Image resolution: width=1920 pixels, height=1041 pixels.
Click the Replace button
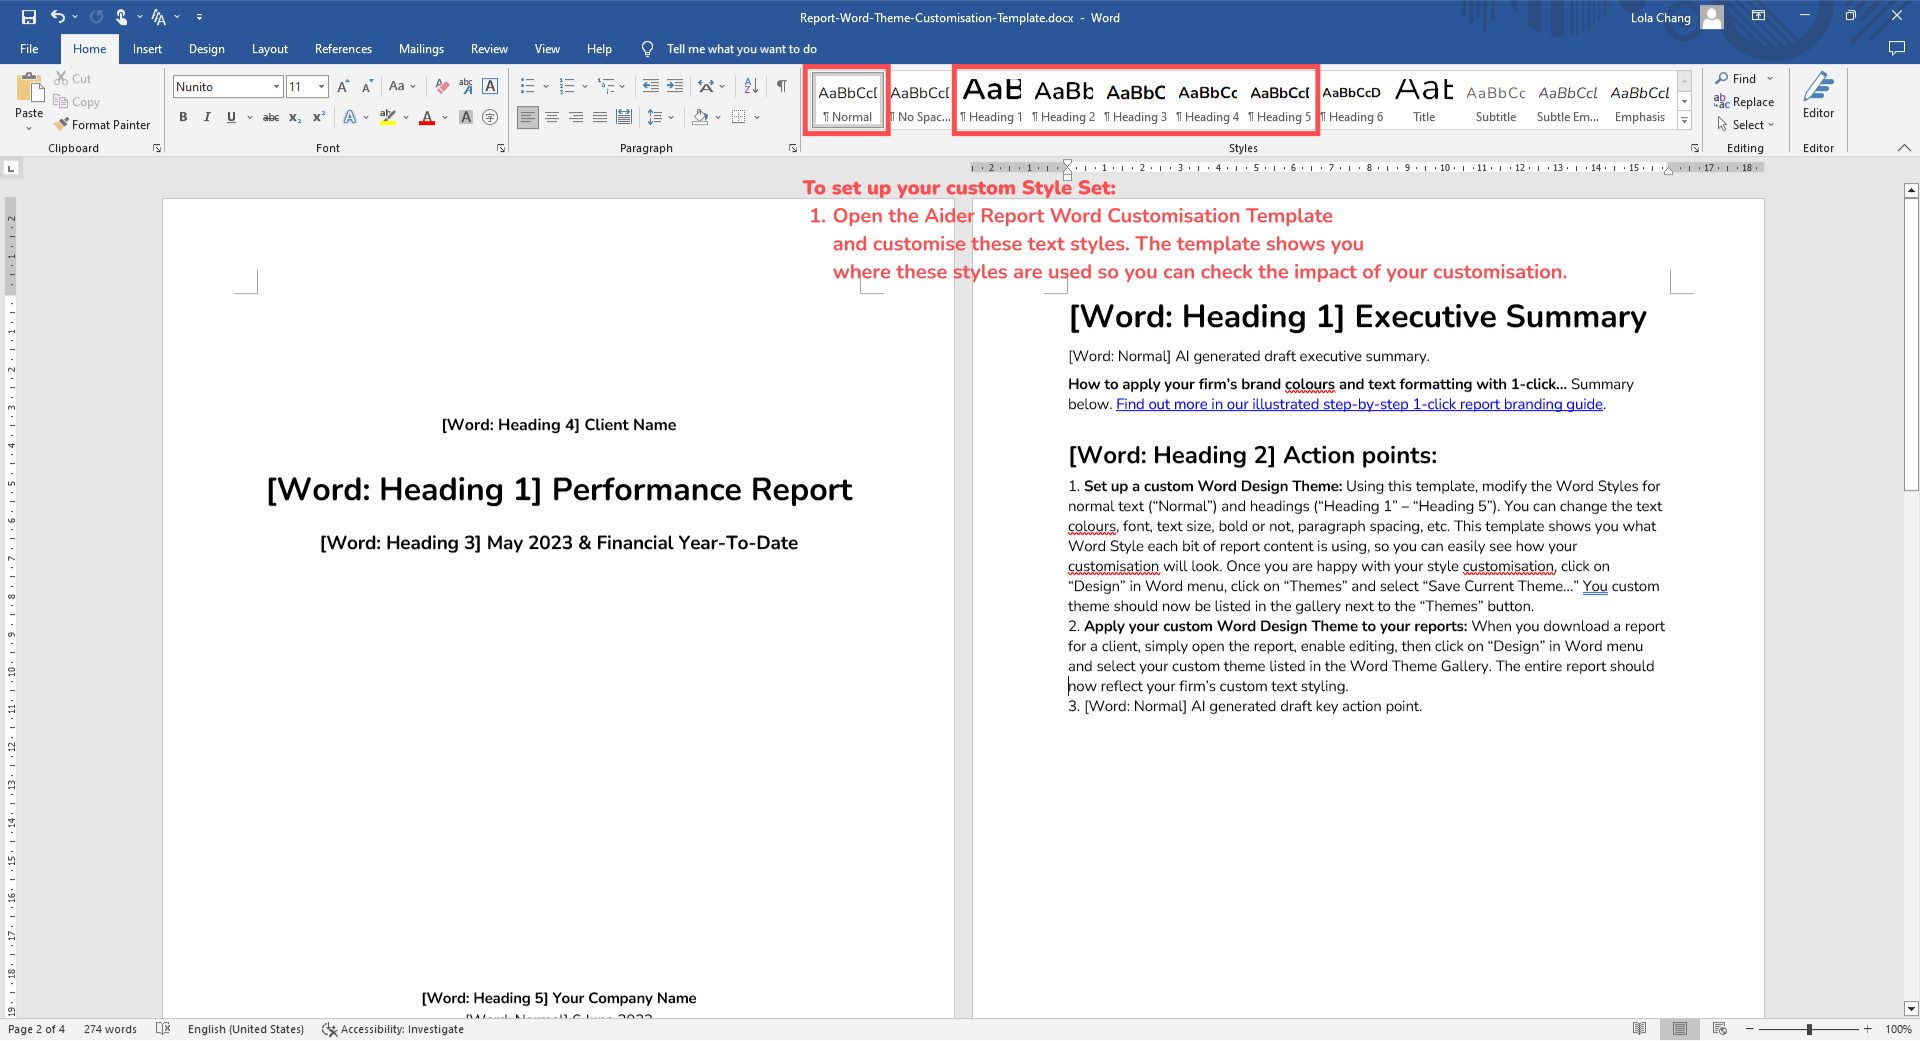tap(1744, 102)
